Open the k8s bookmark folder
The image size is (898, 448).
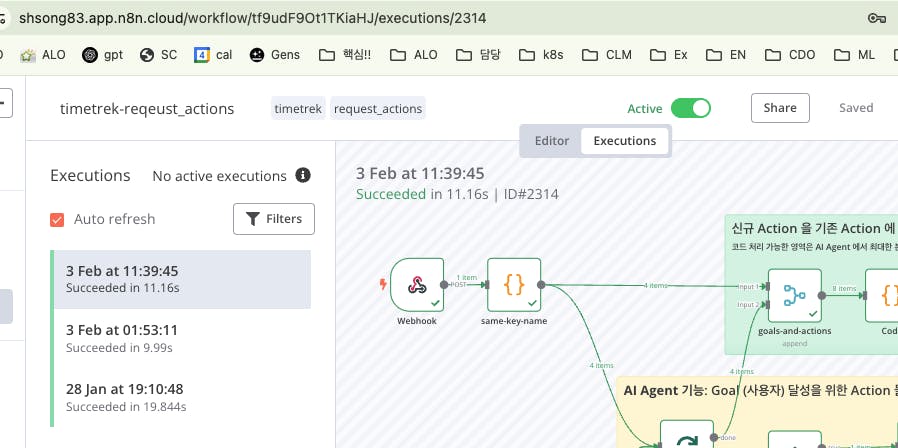point(541,55)
